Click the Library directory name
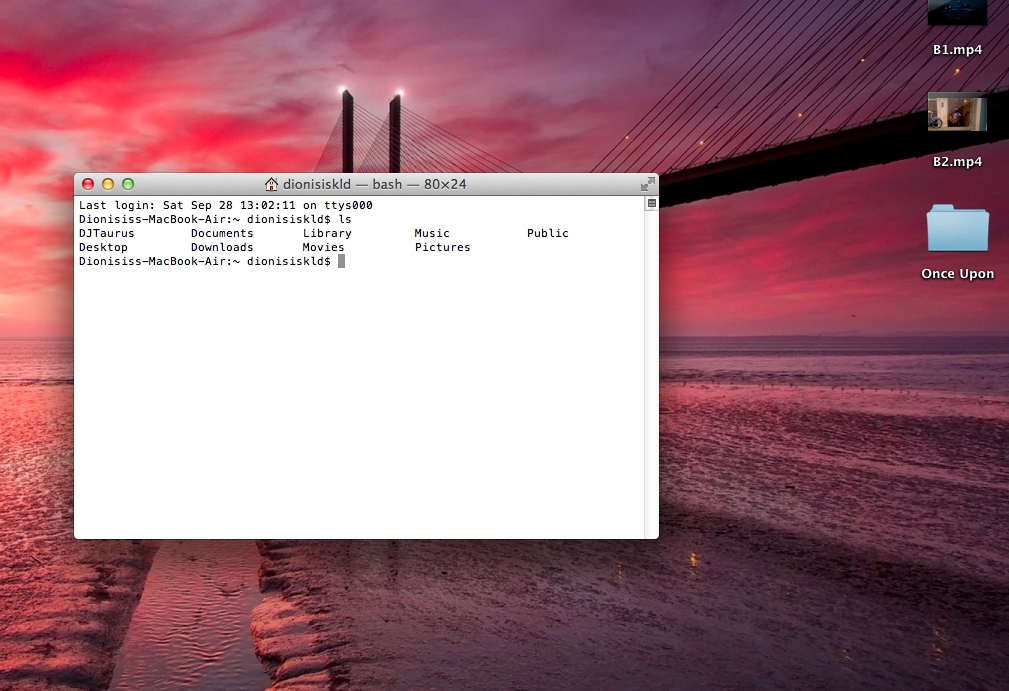 pos(327,233)
